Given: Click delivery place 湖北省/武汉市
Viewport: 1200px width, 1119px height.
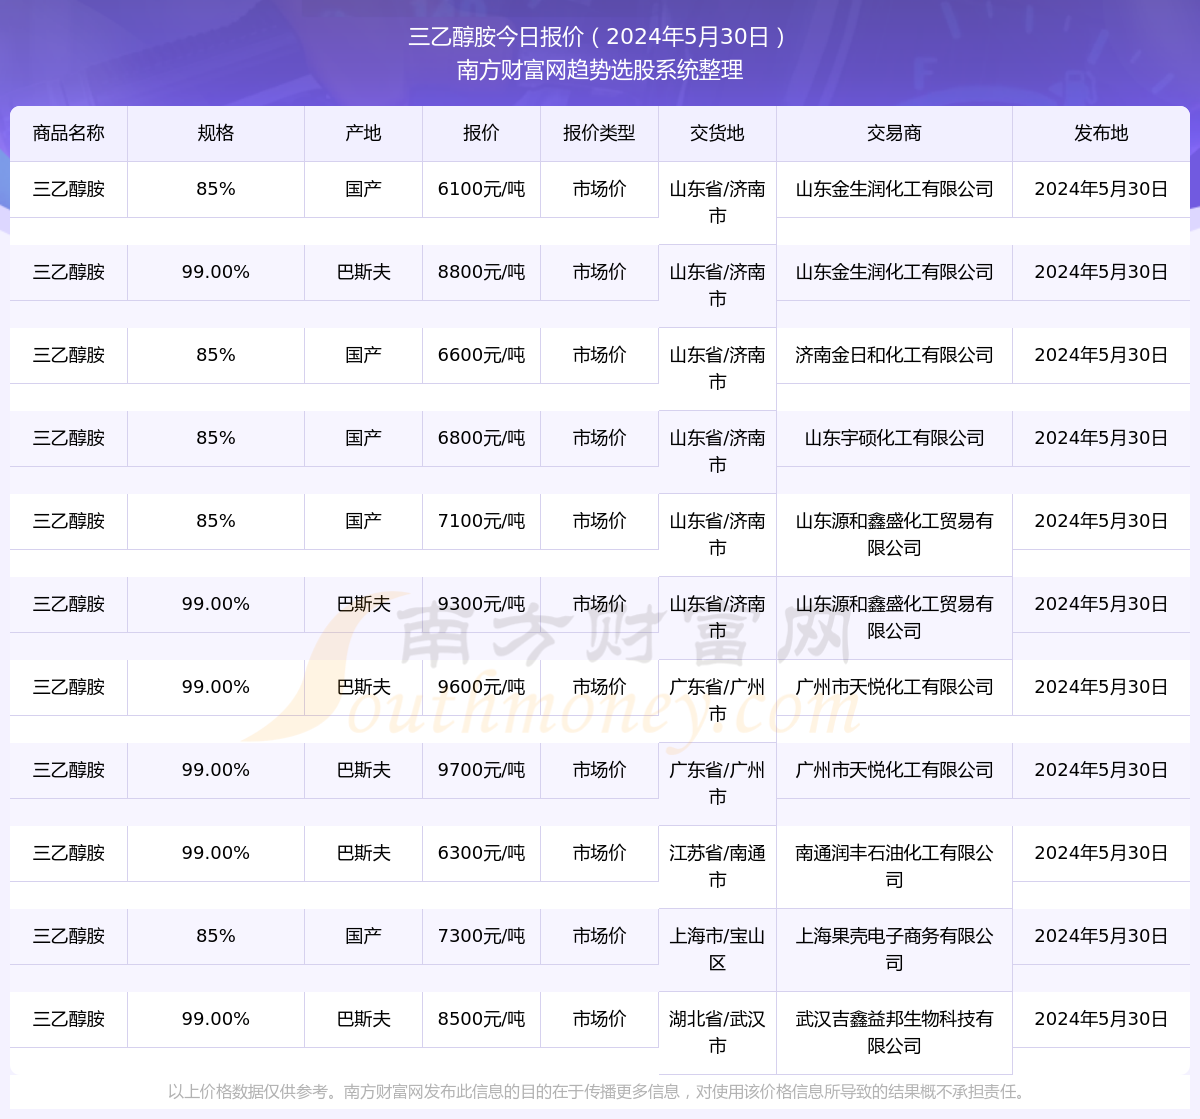Looking at the screenshot, I should [717, 1032].
